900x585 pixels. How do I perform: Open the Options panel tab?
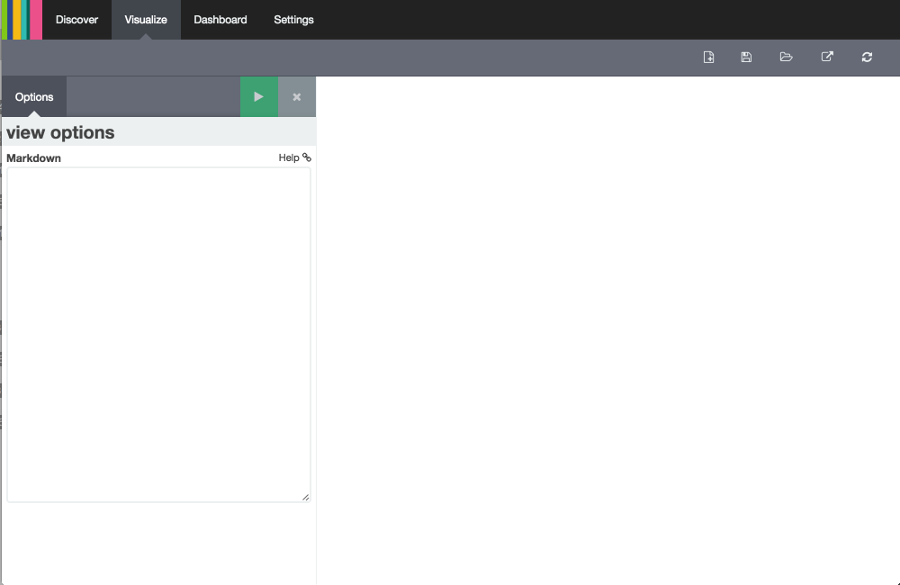pyautogui.click(x=33, y=97)
